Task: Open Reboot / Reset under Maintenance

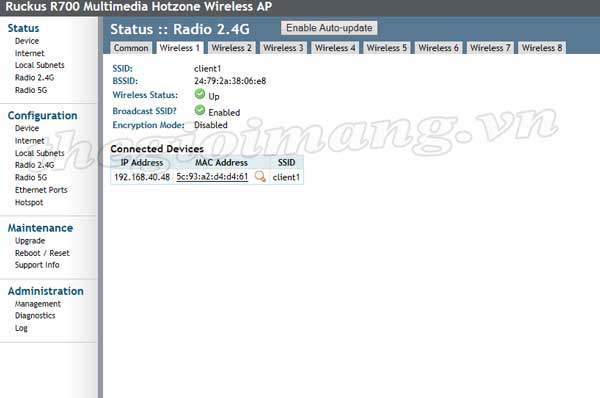Action: 42,253
